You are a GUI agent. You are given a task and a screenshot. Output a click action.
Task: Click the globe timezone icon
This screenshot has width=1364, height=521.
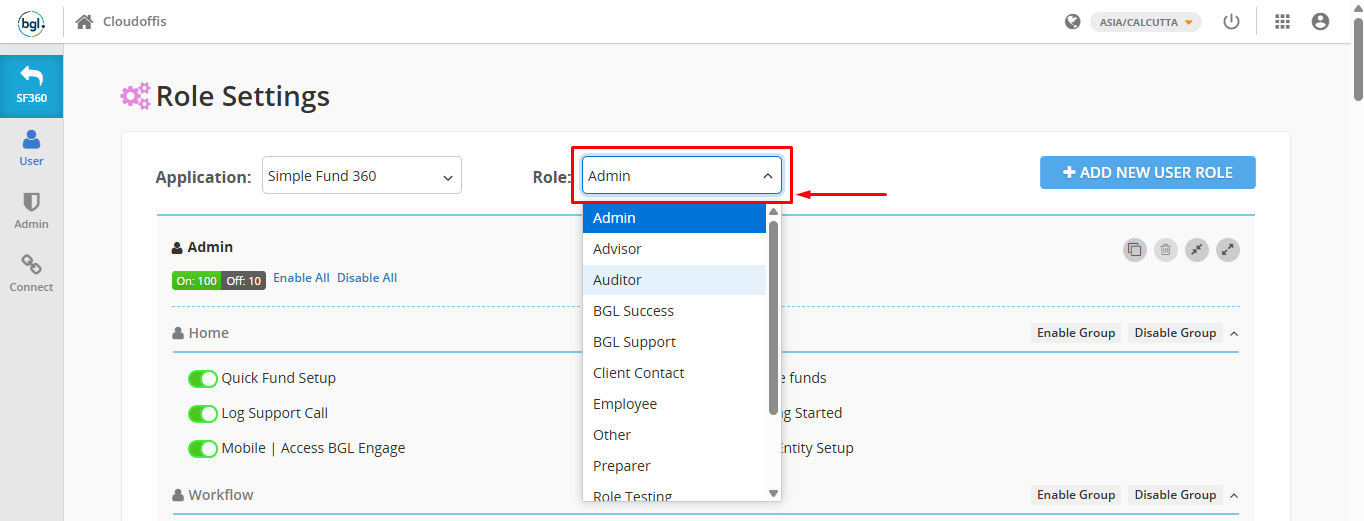point(1073,22)
